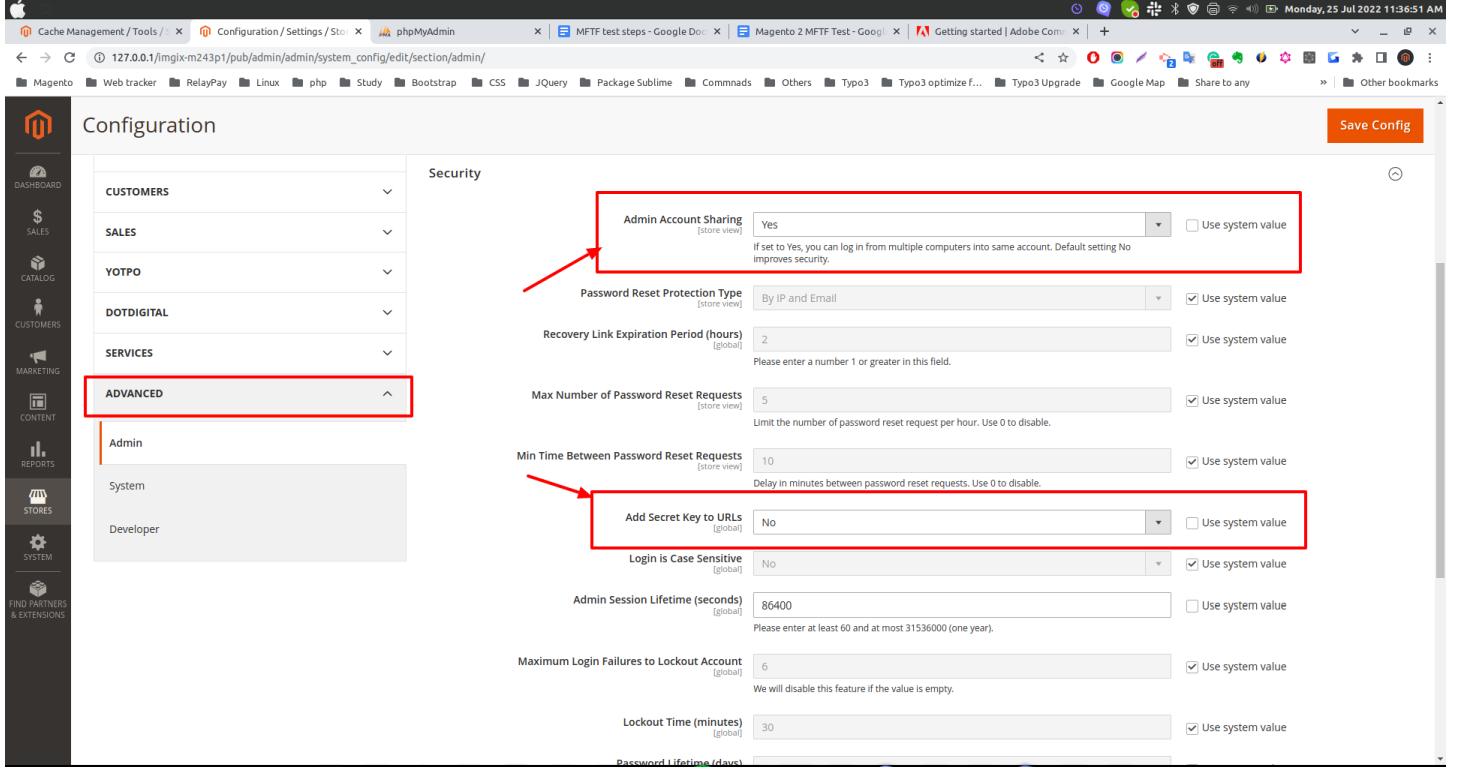Open the Google Translate extension icon
Image resolution: width=1457 pixels, height=767 pixels.
pos(1189,58)
